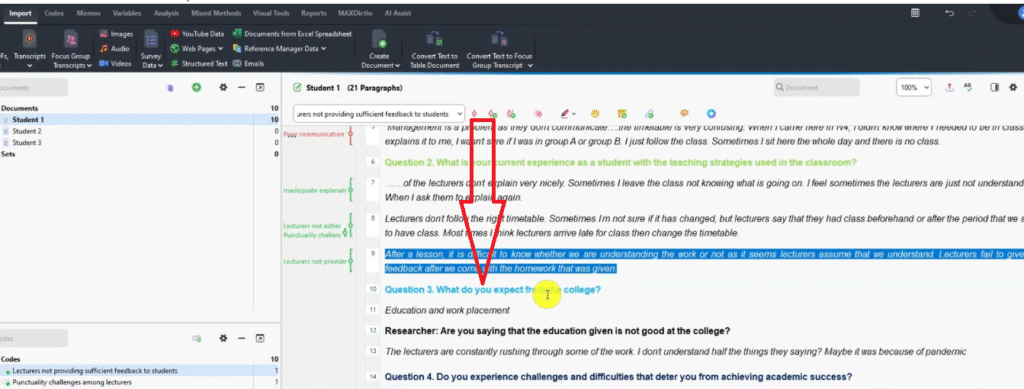
Task: Import Documents from Excel Spreadsheet
Action: click(291, 33)
